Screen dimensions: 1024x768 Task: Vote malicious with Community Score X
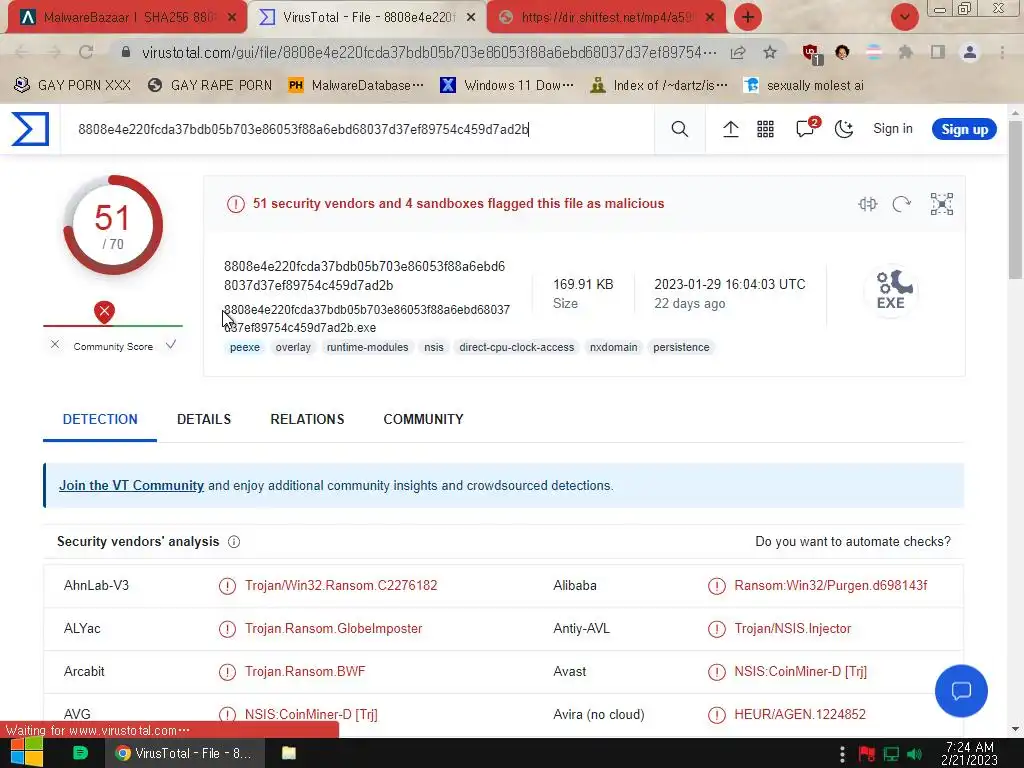tap(55, 344)
